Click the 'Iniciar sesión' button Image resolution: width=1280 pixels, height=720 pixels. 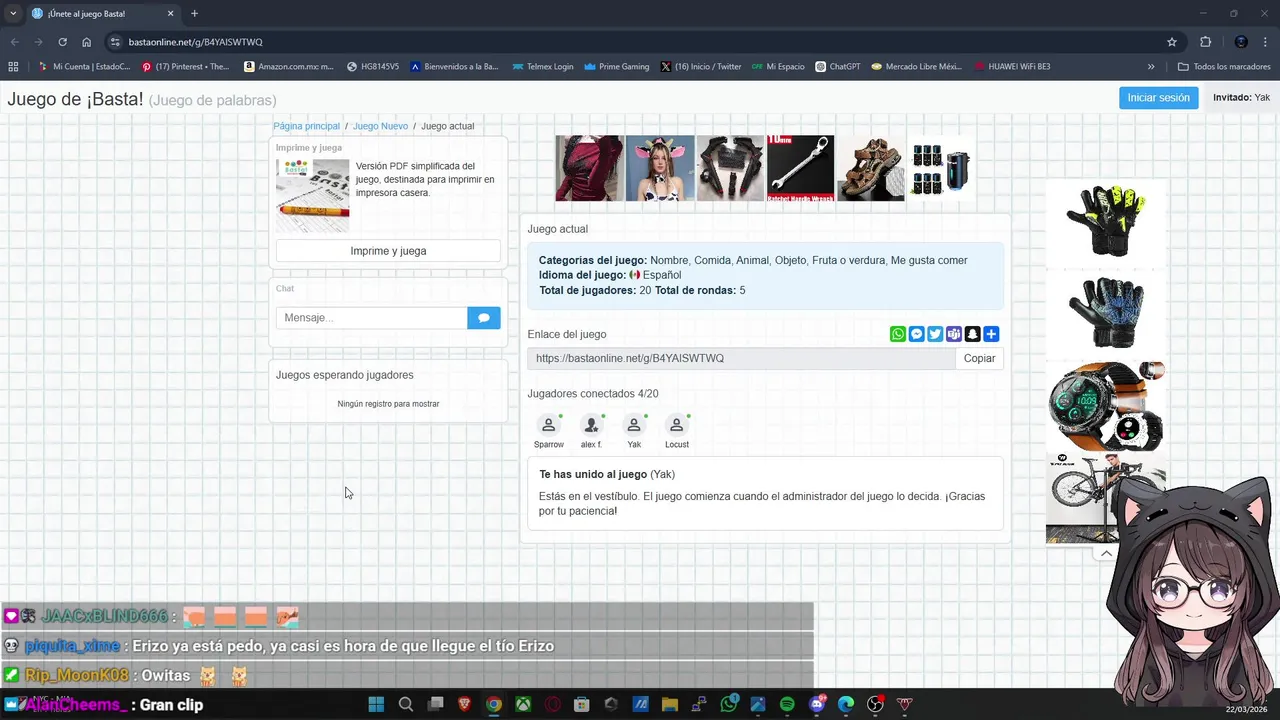tap(1158, 98)
